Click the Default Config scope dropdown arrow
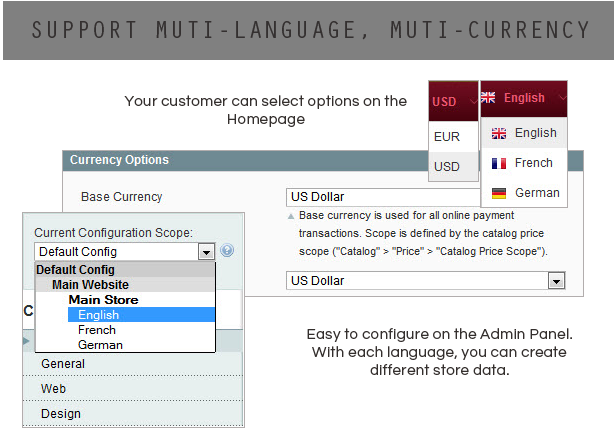The height and width of the screenshot is (448, 616). [206, 252]
